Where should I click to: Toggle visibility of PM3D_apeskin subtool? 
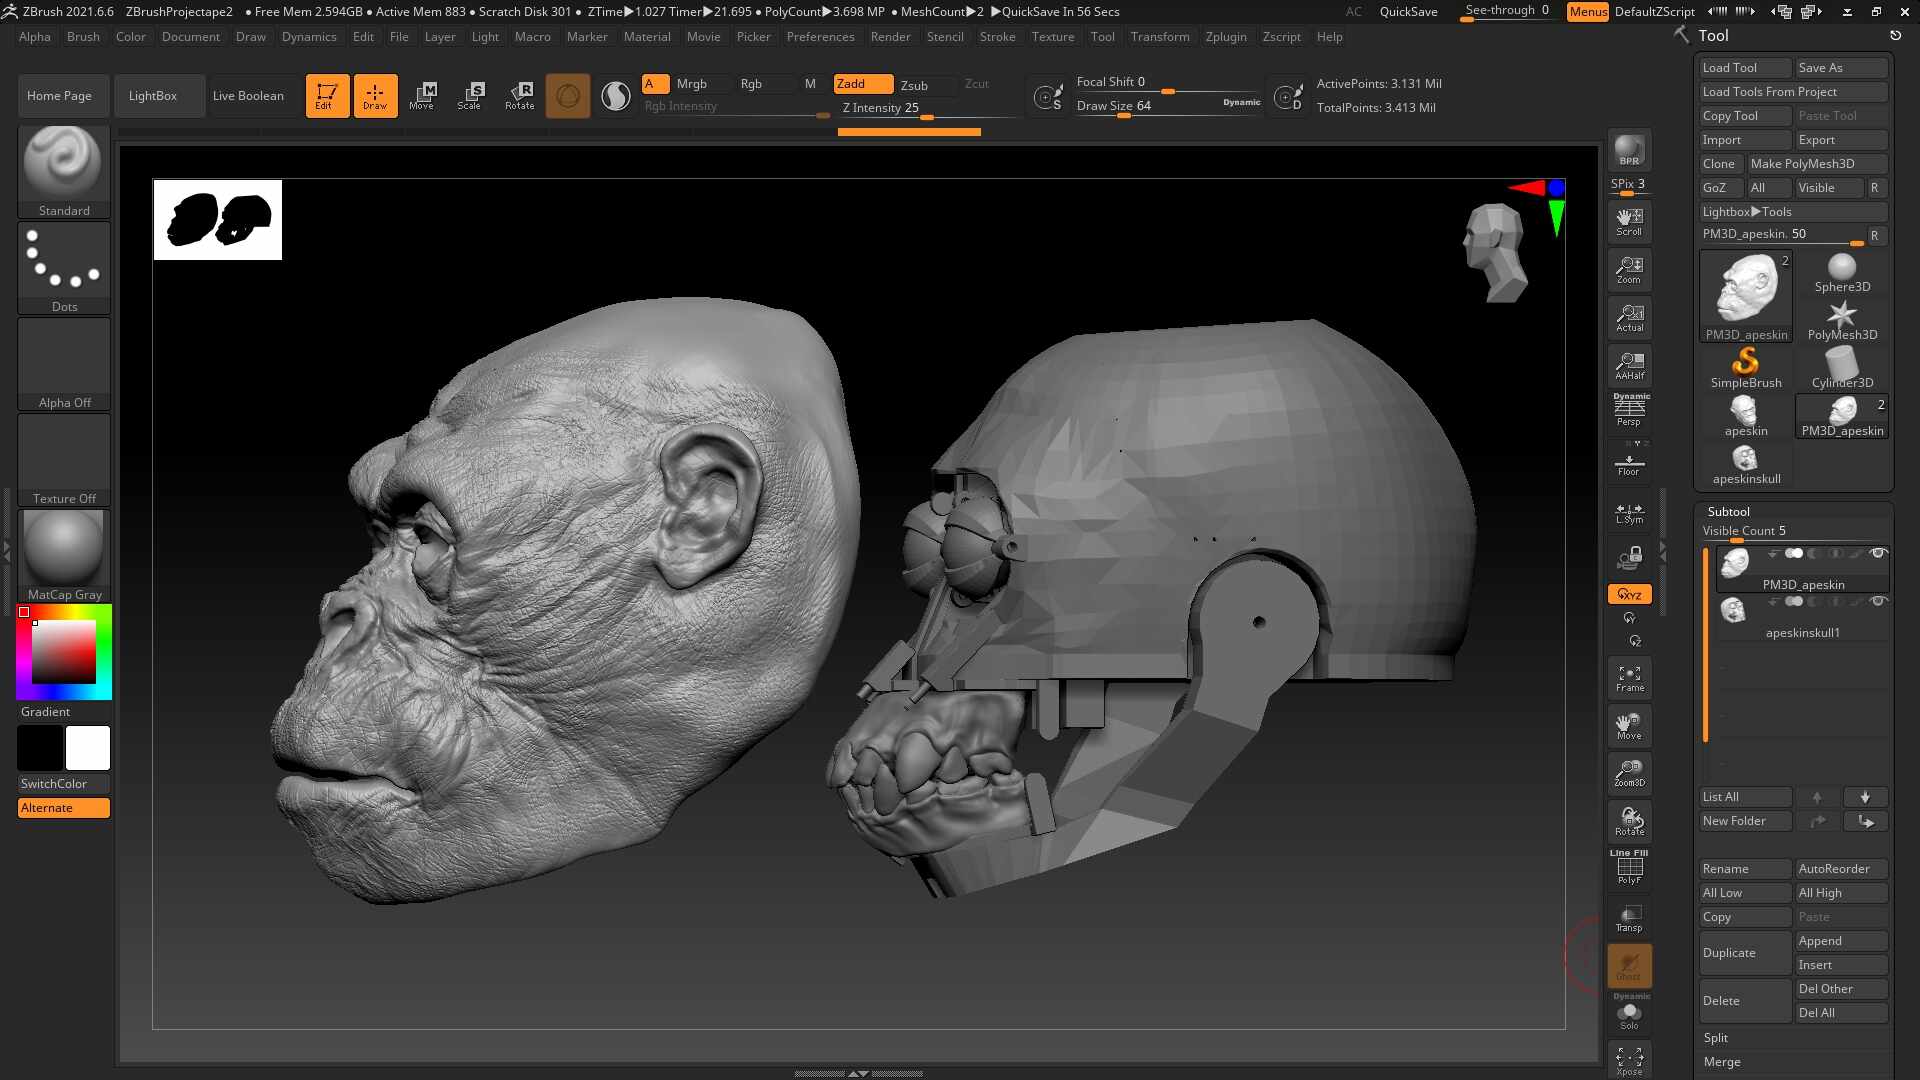click(1878, 553)
